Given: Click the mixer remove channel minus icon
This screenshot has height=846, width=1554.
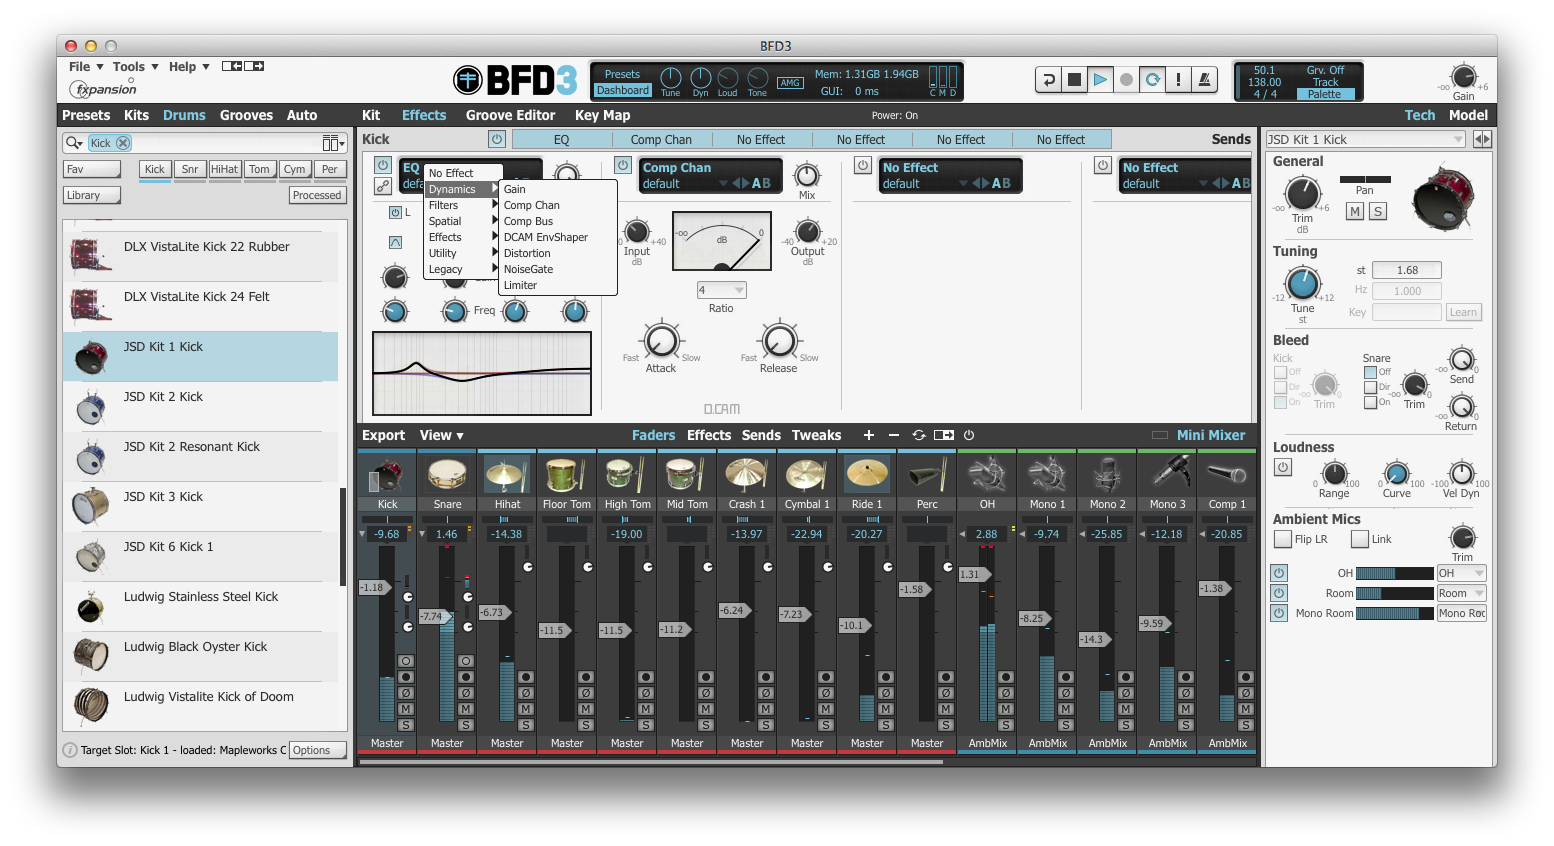Looking at the screenshot, I should point(894,435).
